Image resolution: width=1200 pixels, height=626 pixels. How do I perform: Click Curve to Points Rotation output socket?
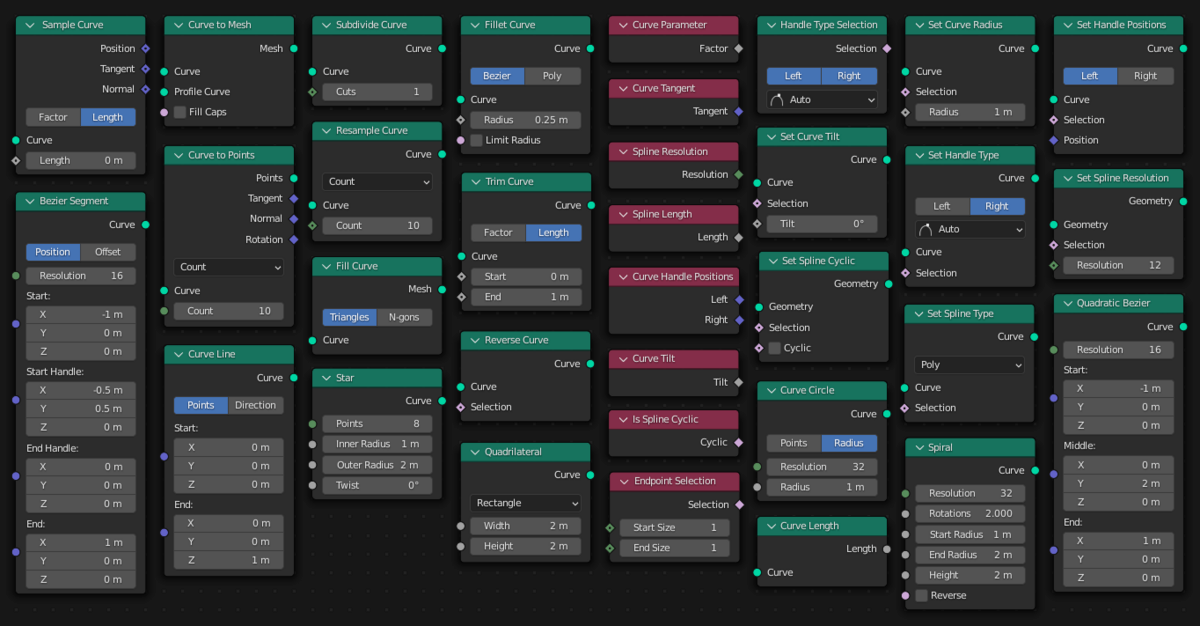click(x=294, y=240)
